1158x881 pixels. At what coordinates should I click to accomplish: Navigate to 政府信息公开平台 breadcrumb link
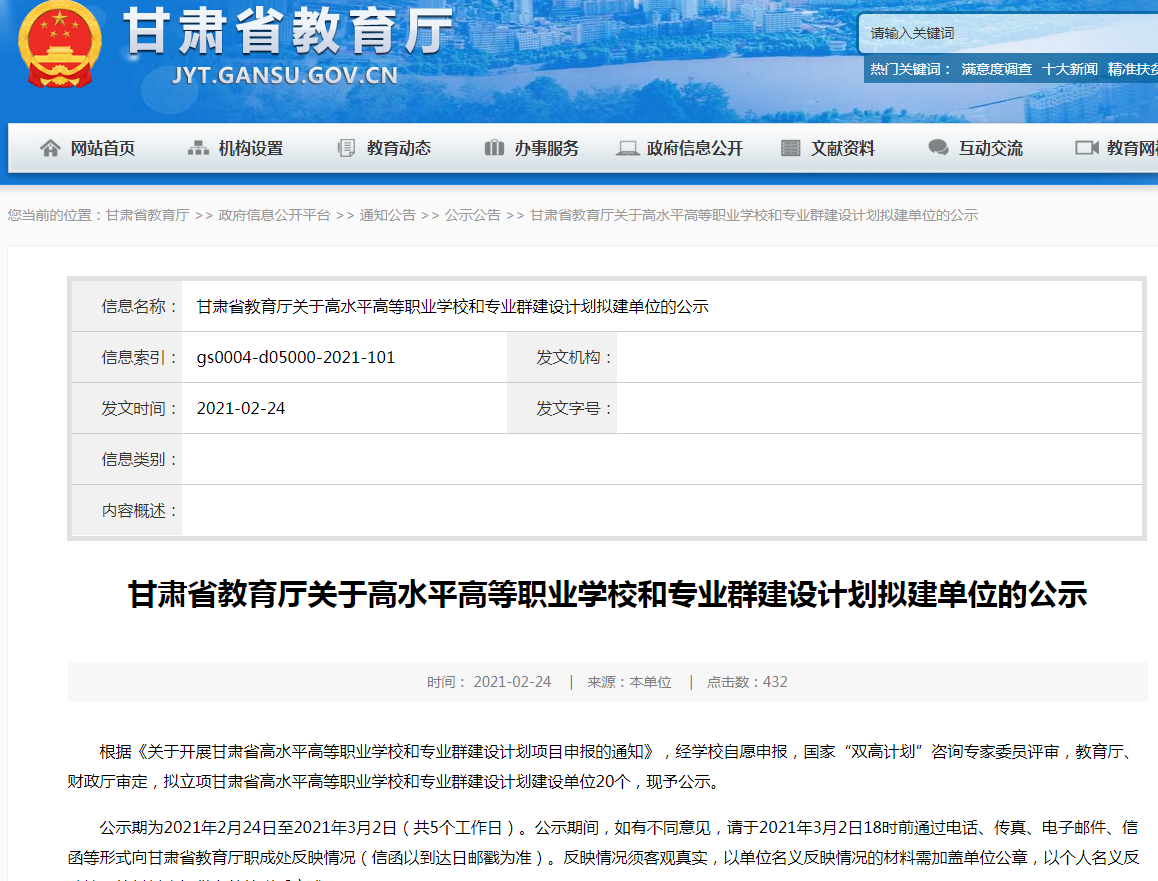(x=274, y=215)
